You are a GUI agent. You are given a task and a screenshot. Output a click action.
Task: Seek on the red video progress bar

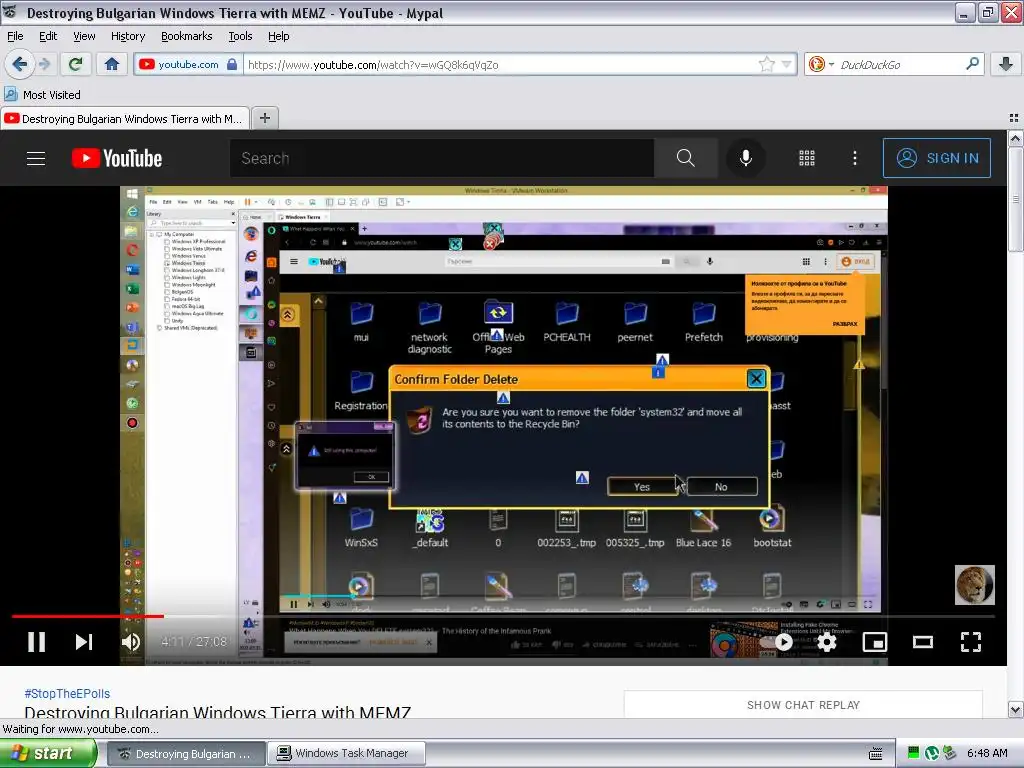[x=503, y=616]
